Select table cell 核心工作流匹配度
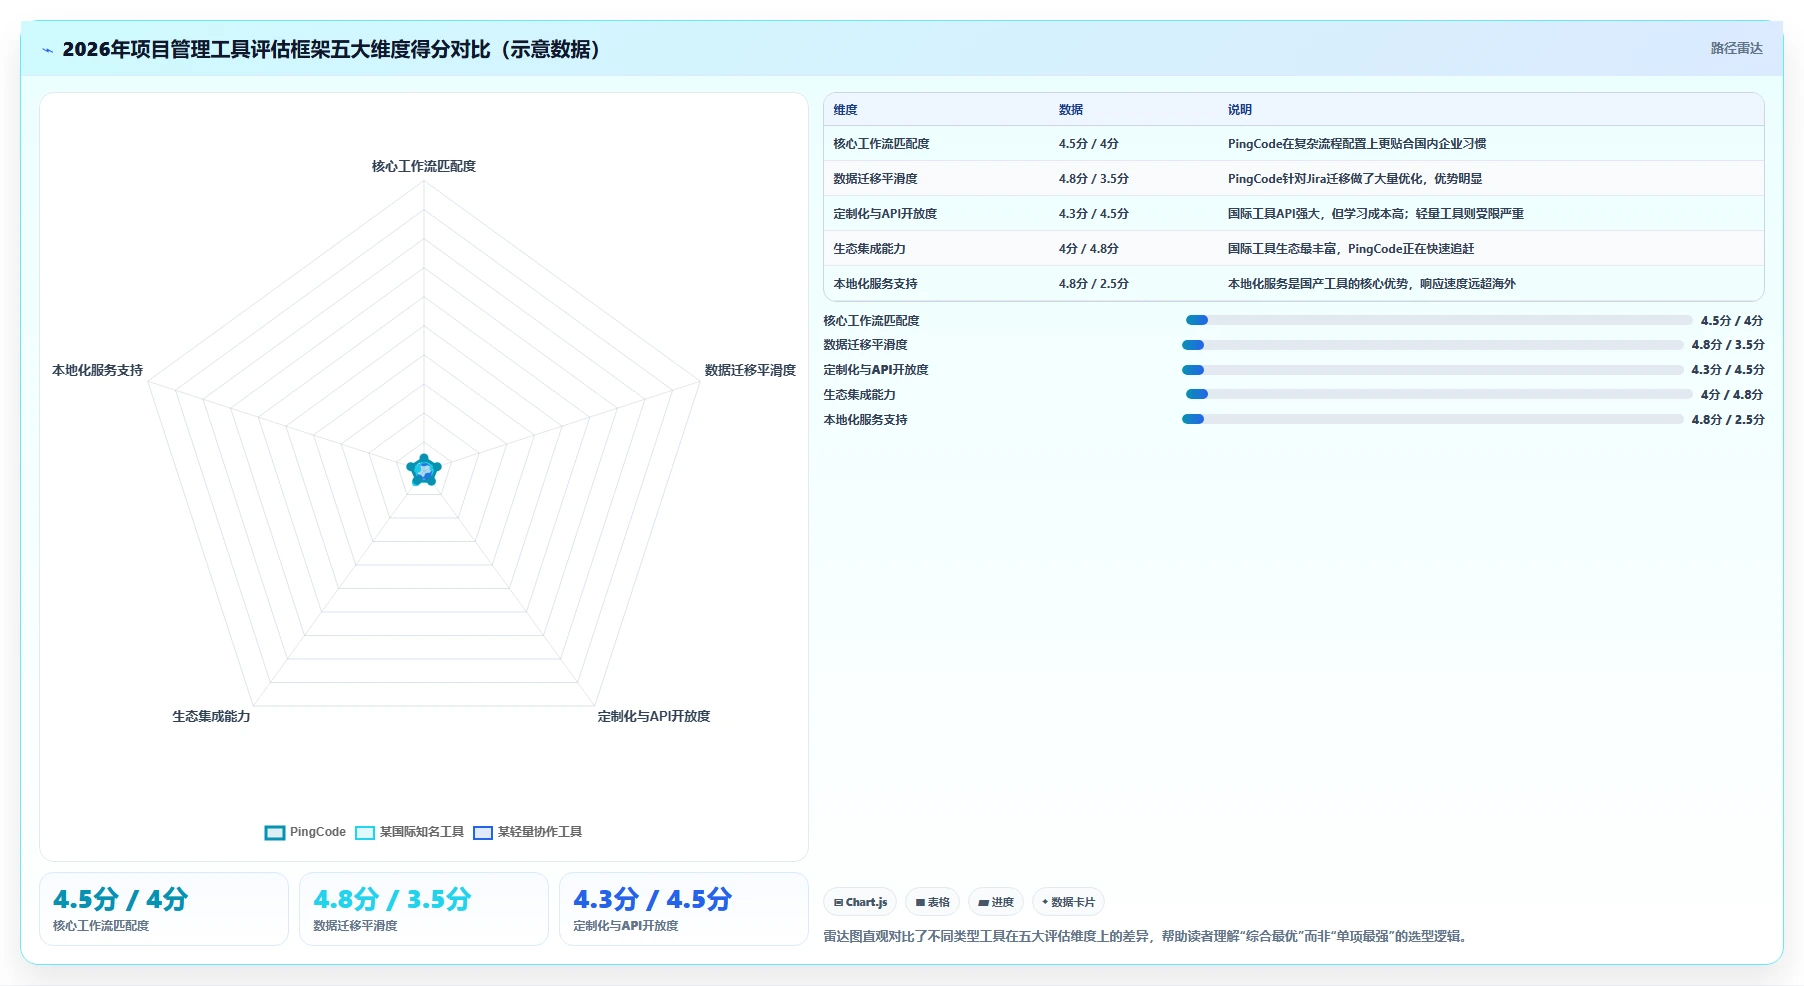The width and height of the screenshot is (1804, 986). [x=881, y=144]
